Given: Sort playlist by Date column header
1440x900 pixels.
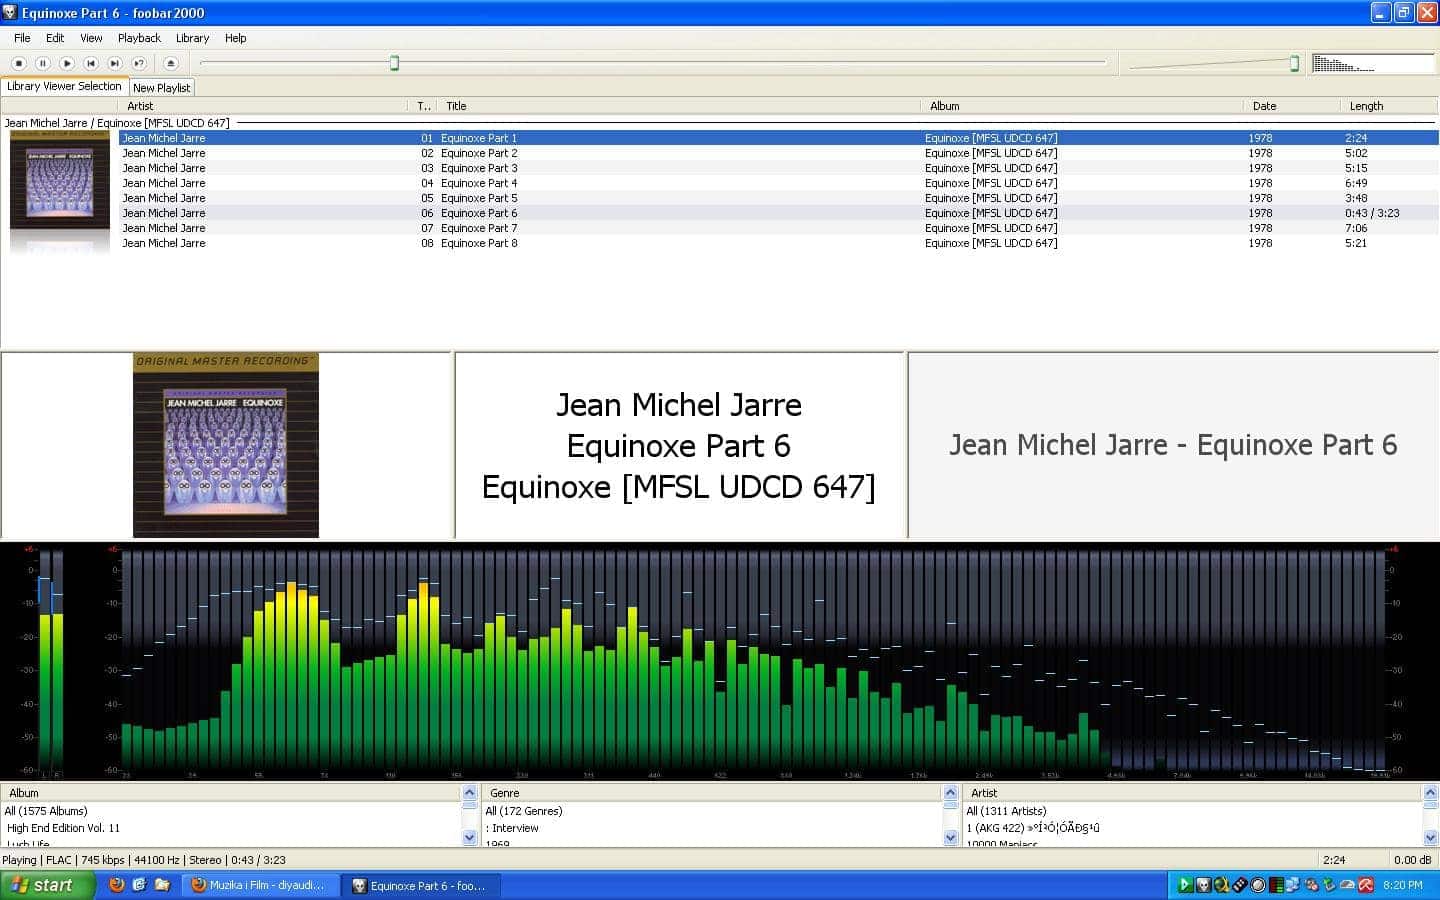Looking at the screenshot, I should pos(1291,106).
